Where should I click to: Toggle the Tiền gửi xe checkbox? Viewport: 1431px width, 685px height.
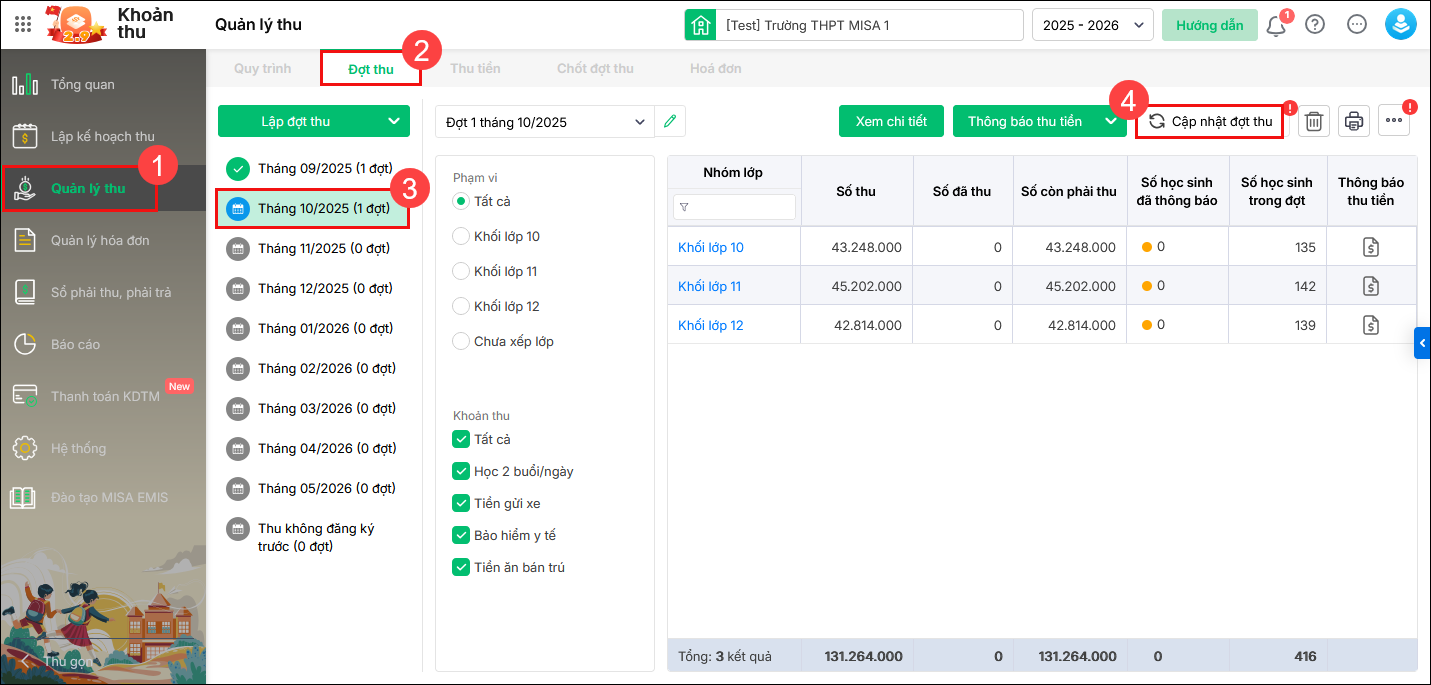(x=461, y=503)
